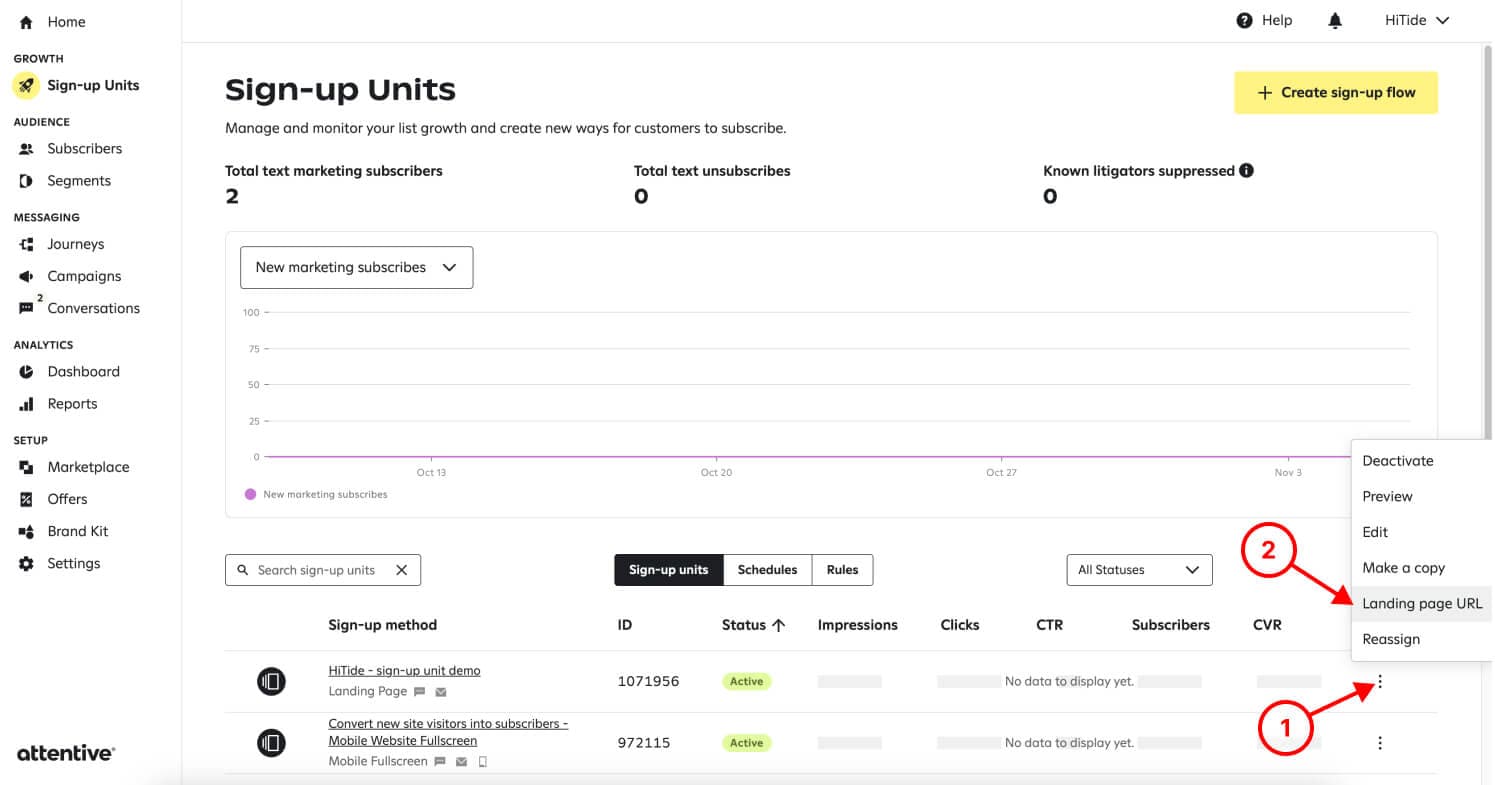Open Offers in the sidebar
Image resolution: width=1495 pixels, height=785 pixels.
[x=53, y=498]
